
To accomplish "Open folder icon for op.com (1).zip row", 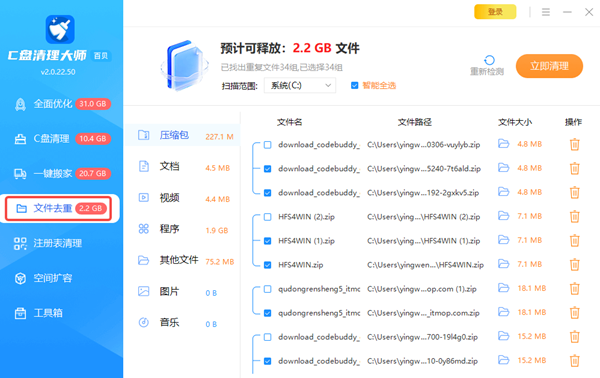I will coord(503,288).
